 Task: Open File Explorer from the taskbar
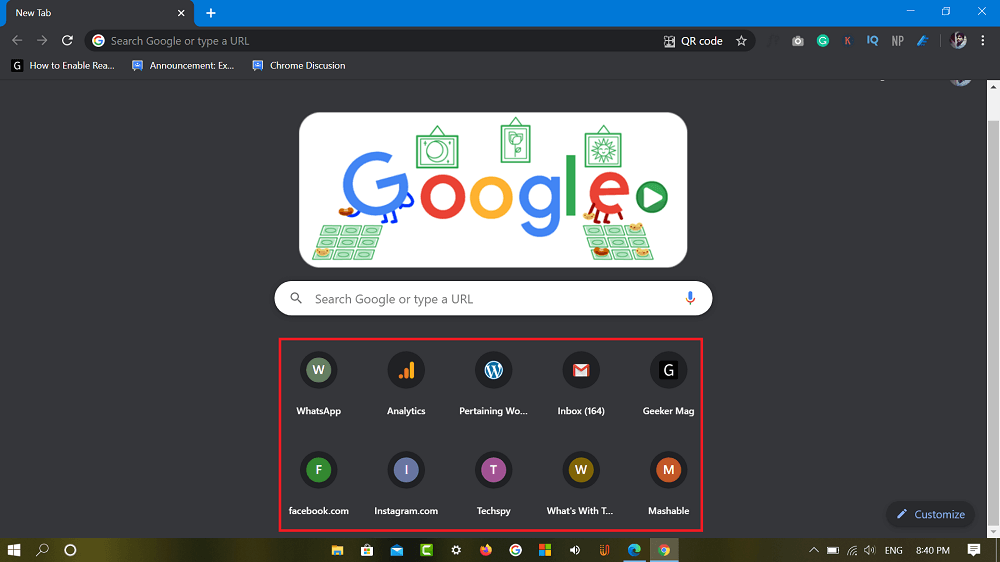tap(337, 550)
